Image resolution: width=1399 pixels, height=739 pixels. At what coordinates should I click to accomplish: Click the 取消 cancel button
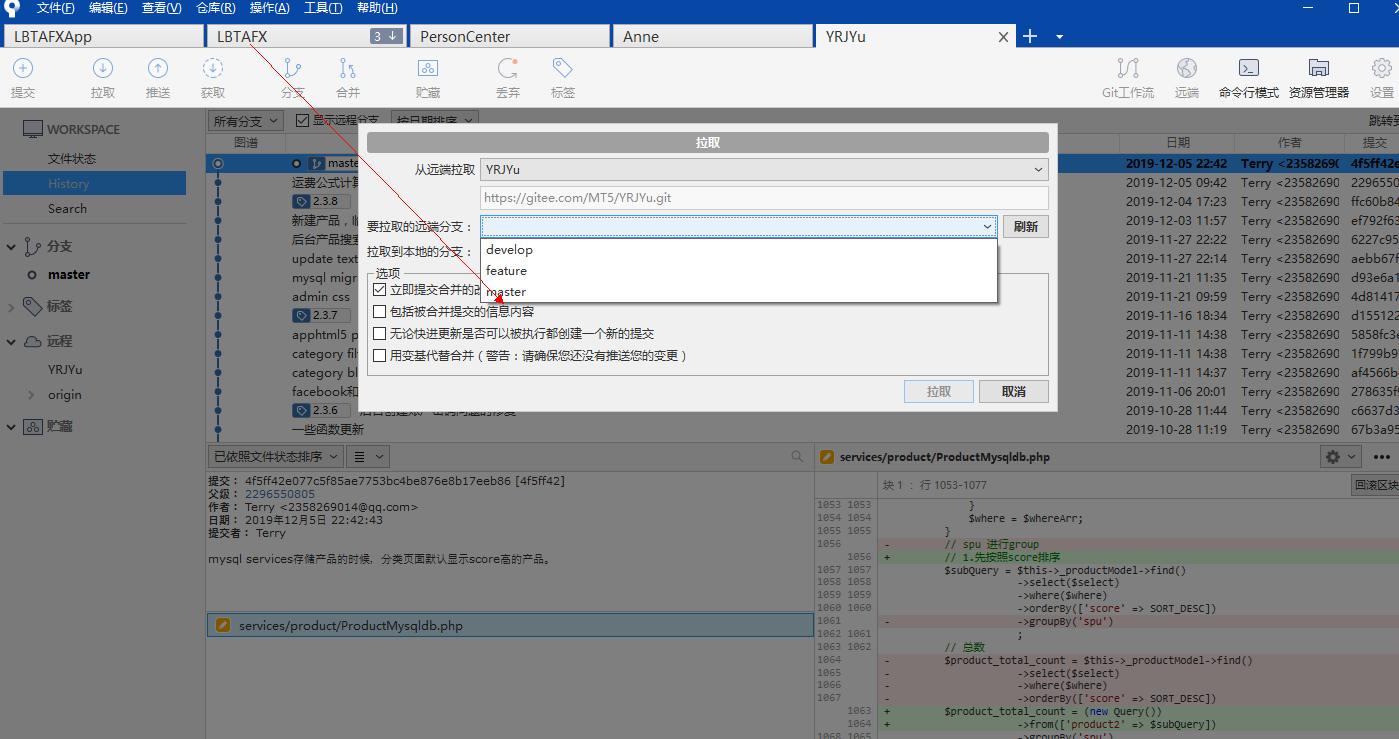pos(1014,392)
